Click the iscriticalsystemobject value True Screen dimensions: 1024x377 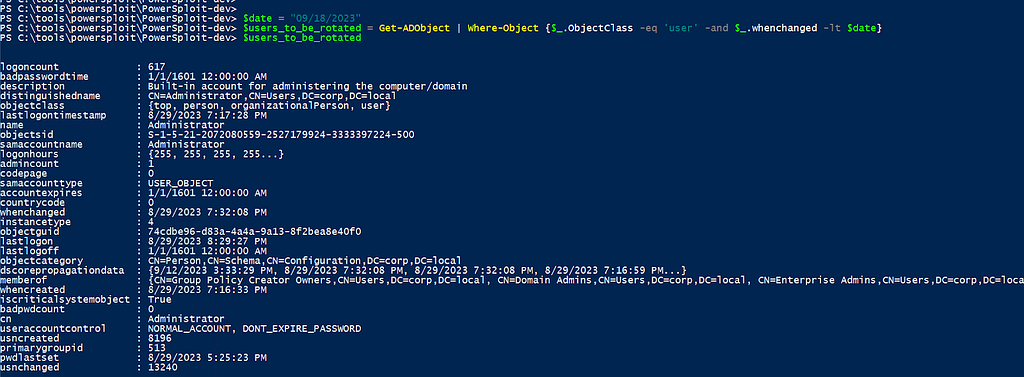(x=159, y=300)
